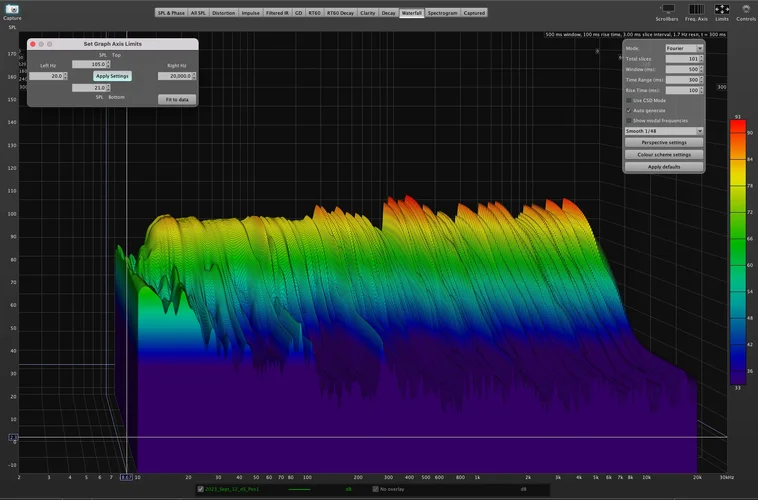758x500 pixels.
Task: Click the Total slices stepper arrows
Action: click(x=702, y=59)
